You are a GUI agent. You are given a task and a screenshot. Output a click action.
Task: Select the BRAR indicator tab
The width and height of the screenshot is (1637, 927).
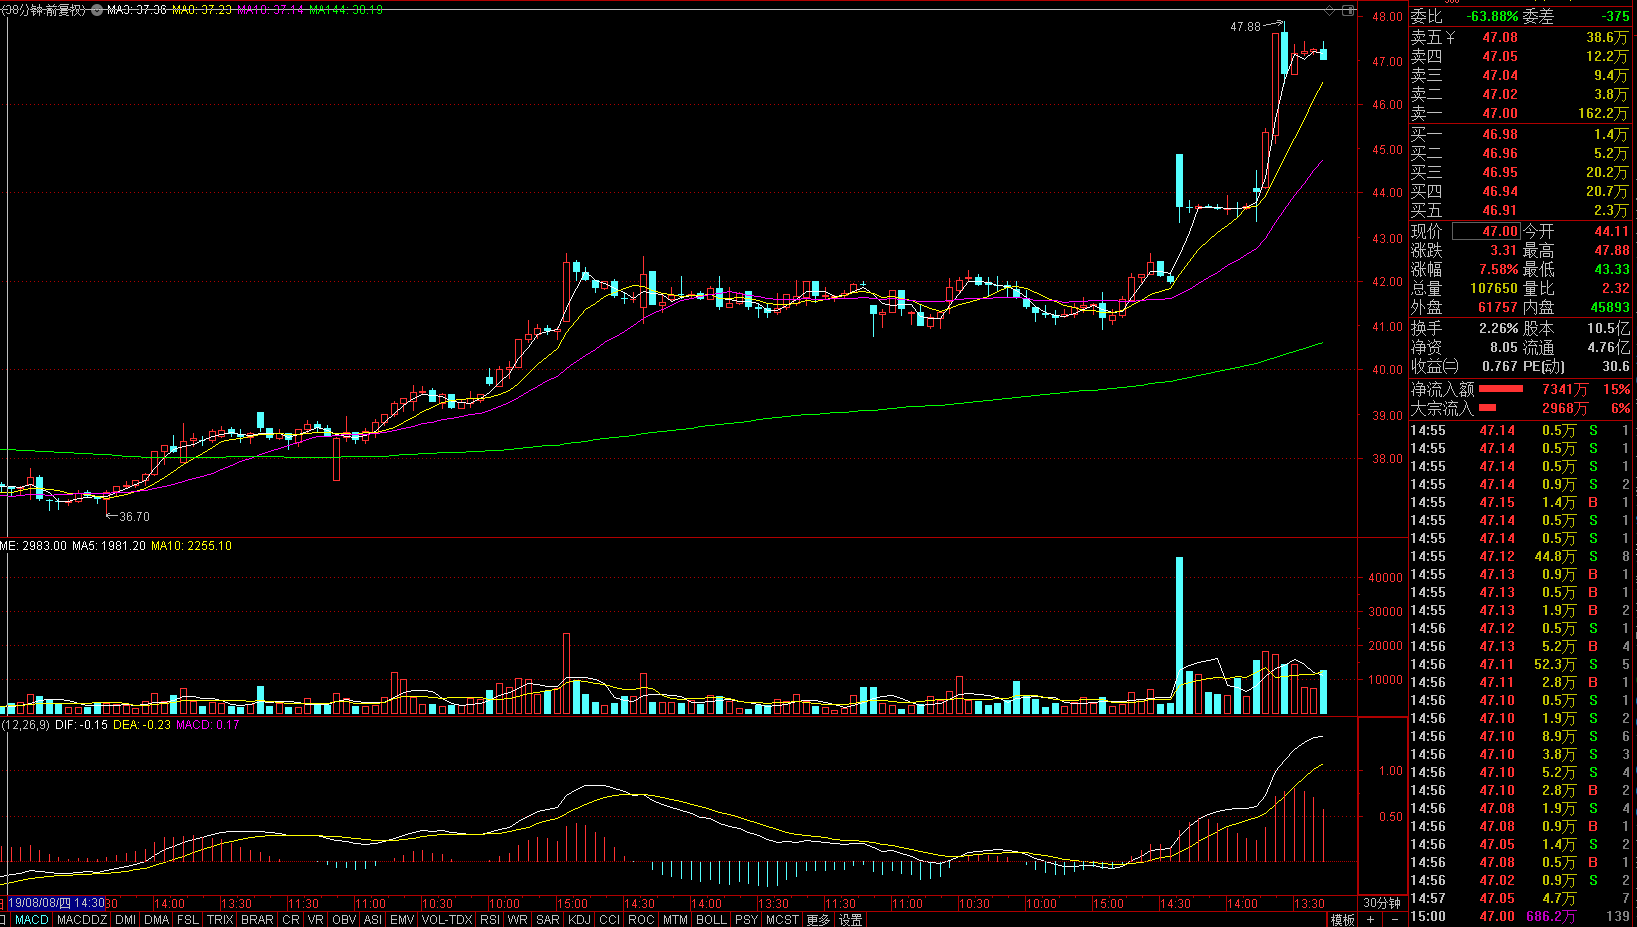[x=257, y=920]
